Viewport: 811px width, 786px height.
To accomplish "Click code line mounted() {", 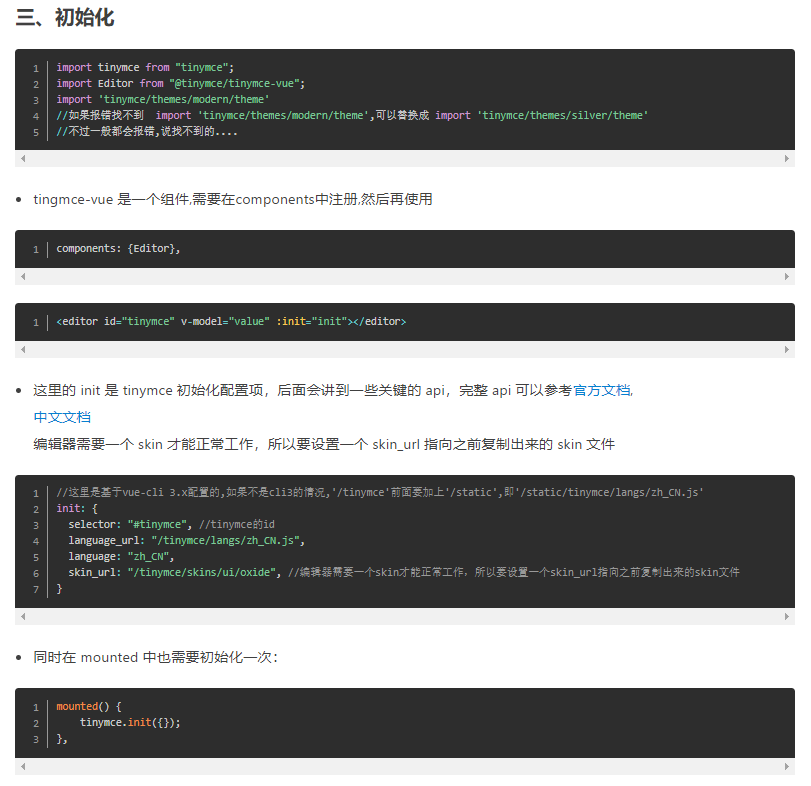I will pos(88,706).
